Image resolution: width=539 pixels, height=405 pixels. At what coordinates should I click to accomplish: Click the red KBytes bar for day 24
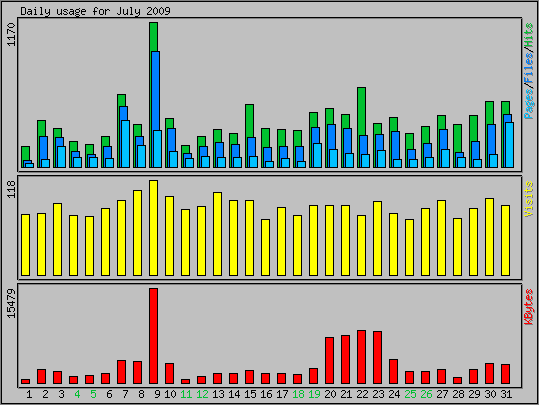click(x=394, y=372)
